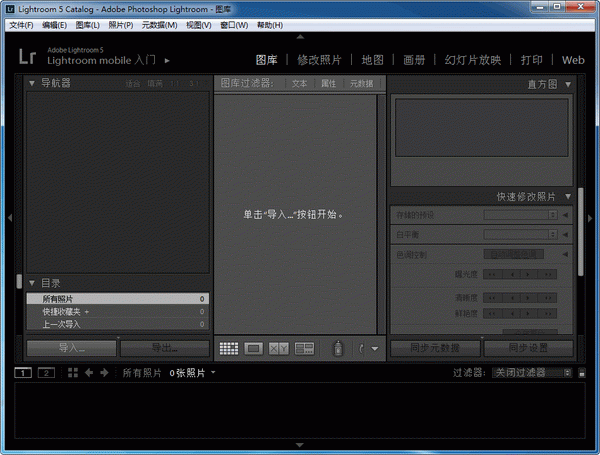This screenshot has width=600, height=455.
Task: Click the auto tone button beside 色调控制
Action: [514, 254]
